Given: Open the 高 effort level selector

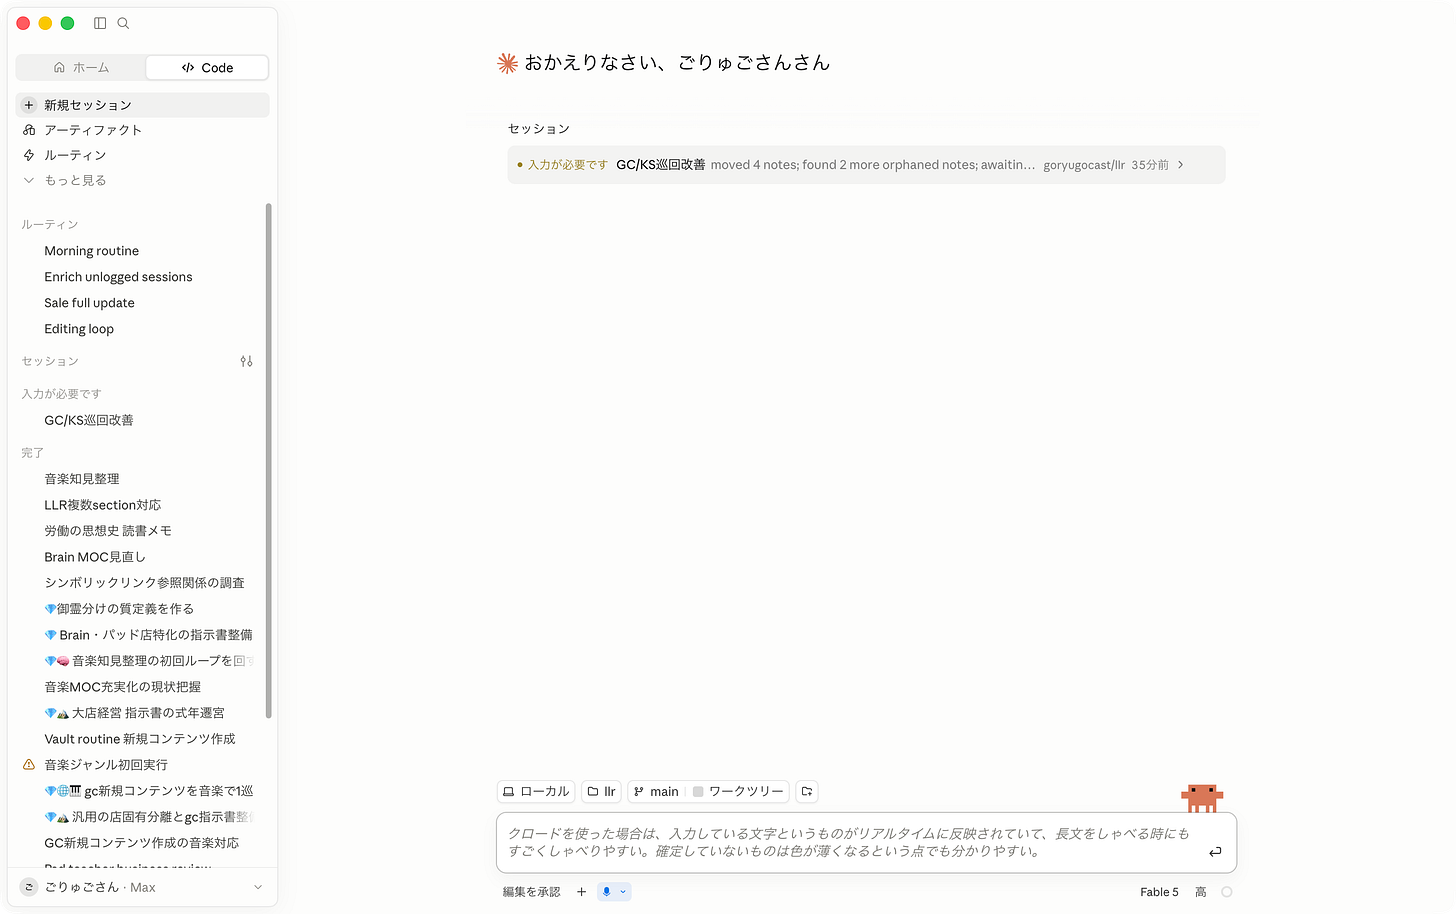Looking at the screenshot, I should tap(1201, 892).
